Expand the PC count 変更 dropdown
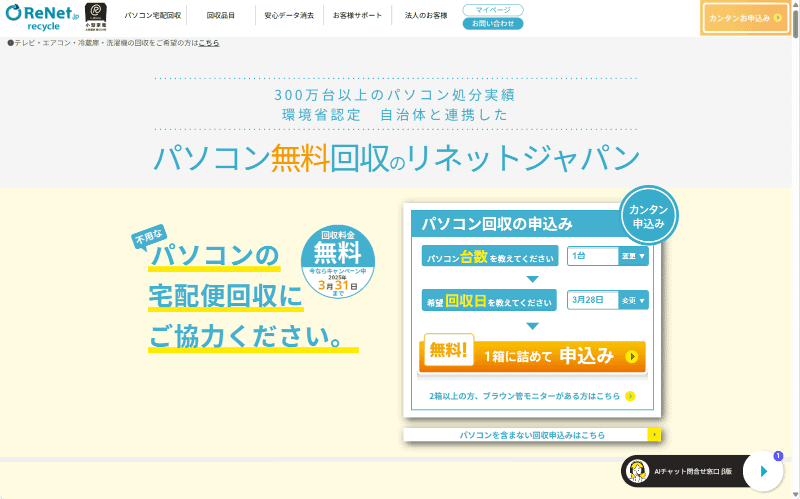The width and height of the screenshot is (800, 499). 634,256
